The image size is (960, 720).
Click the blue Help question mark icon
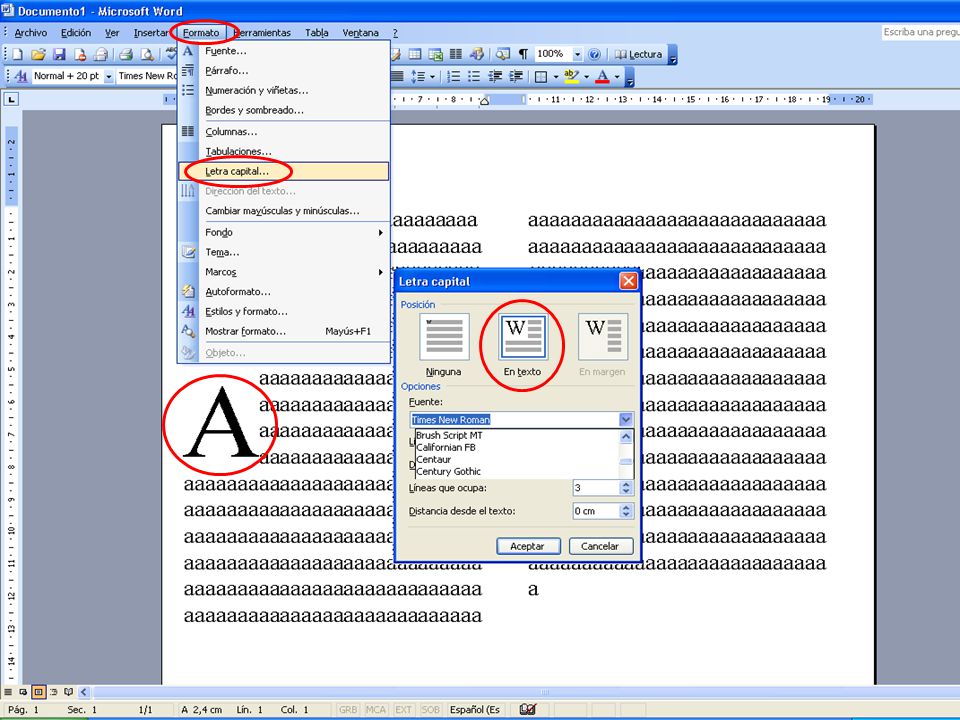tap(594, 54)
